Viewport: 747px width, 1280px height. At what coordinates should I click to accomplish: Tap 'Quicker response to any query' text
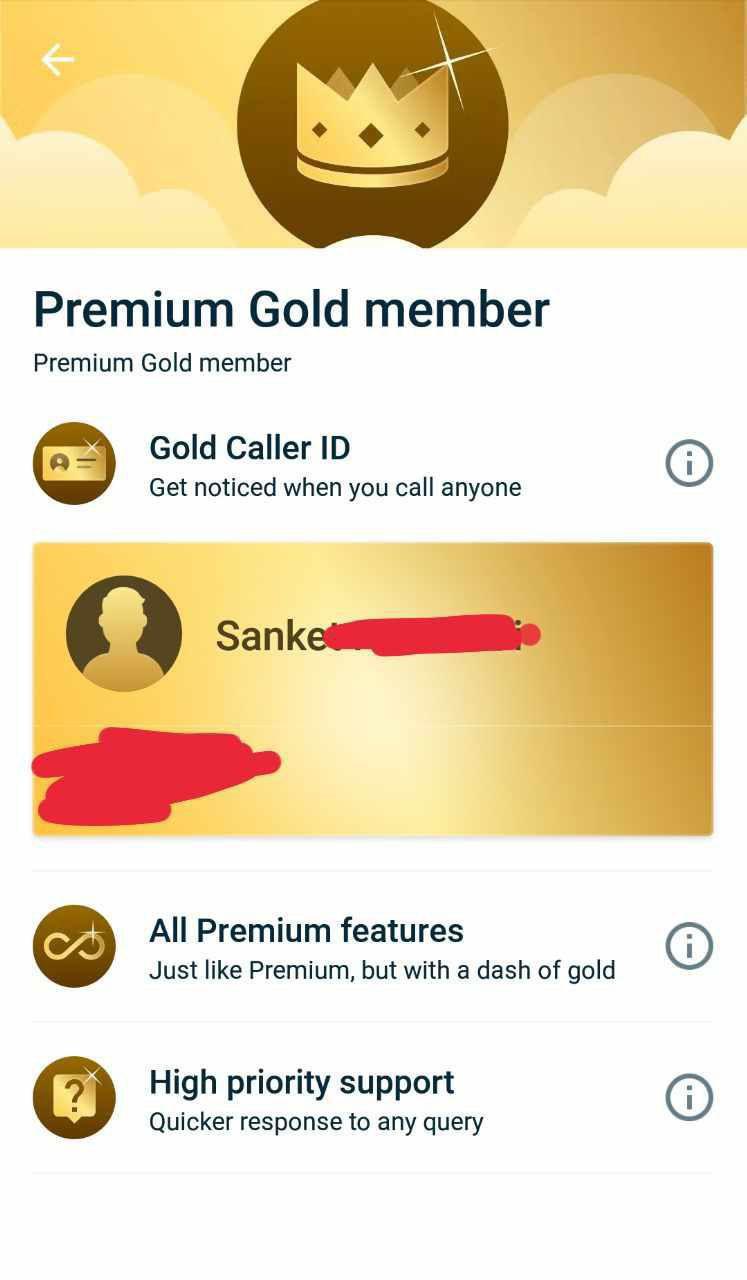(316, 1122)
